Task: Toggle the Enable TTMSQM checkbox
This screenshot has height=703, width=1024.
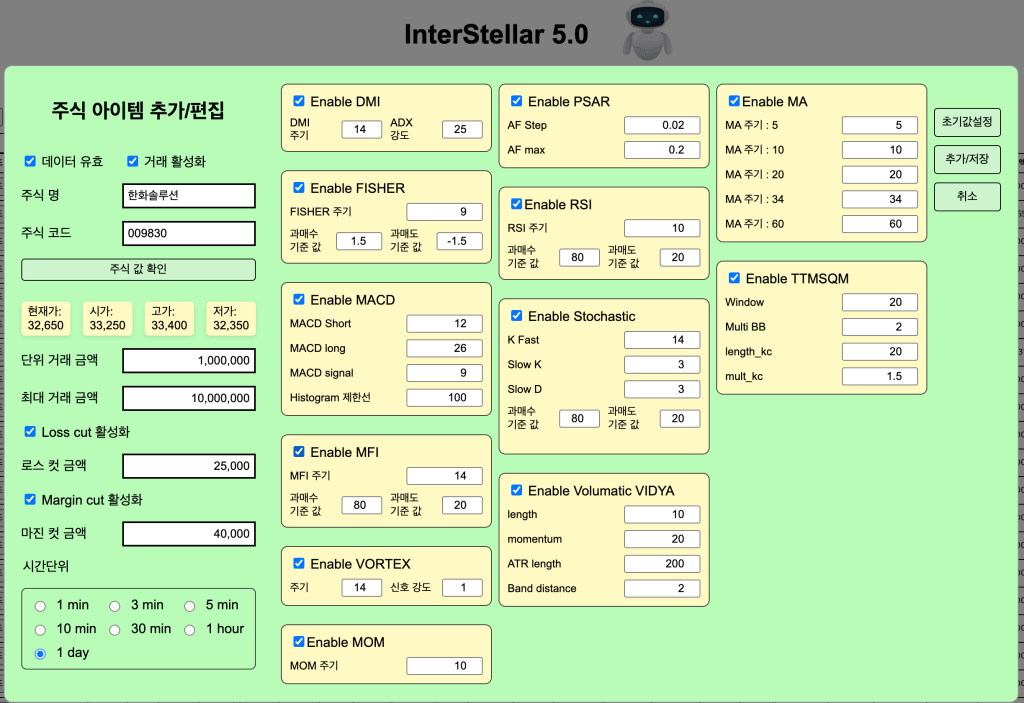Action: (x=735, y=278)
